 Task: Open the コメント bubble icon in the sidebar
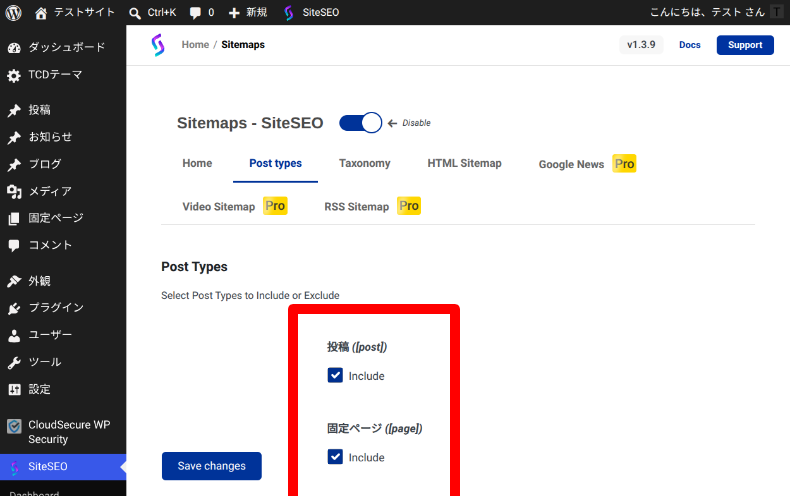[x=14, y=245]
